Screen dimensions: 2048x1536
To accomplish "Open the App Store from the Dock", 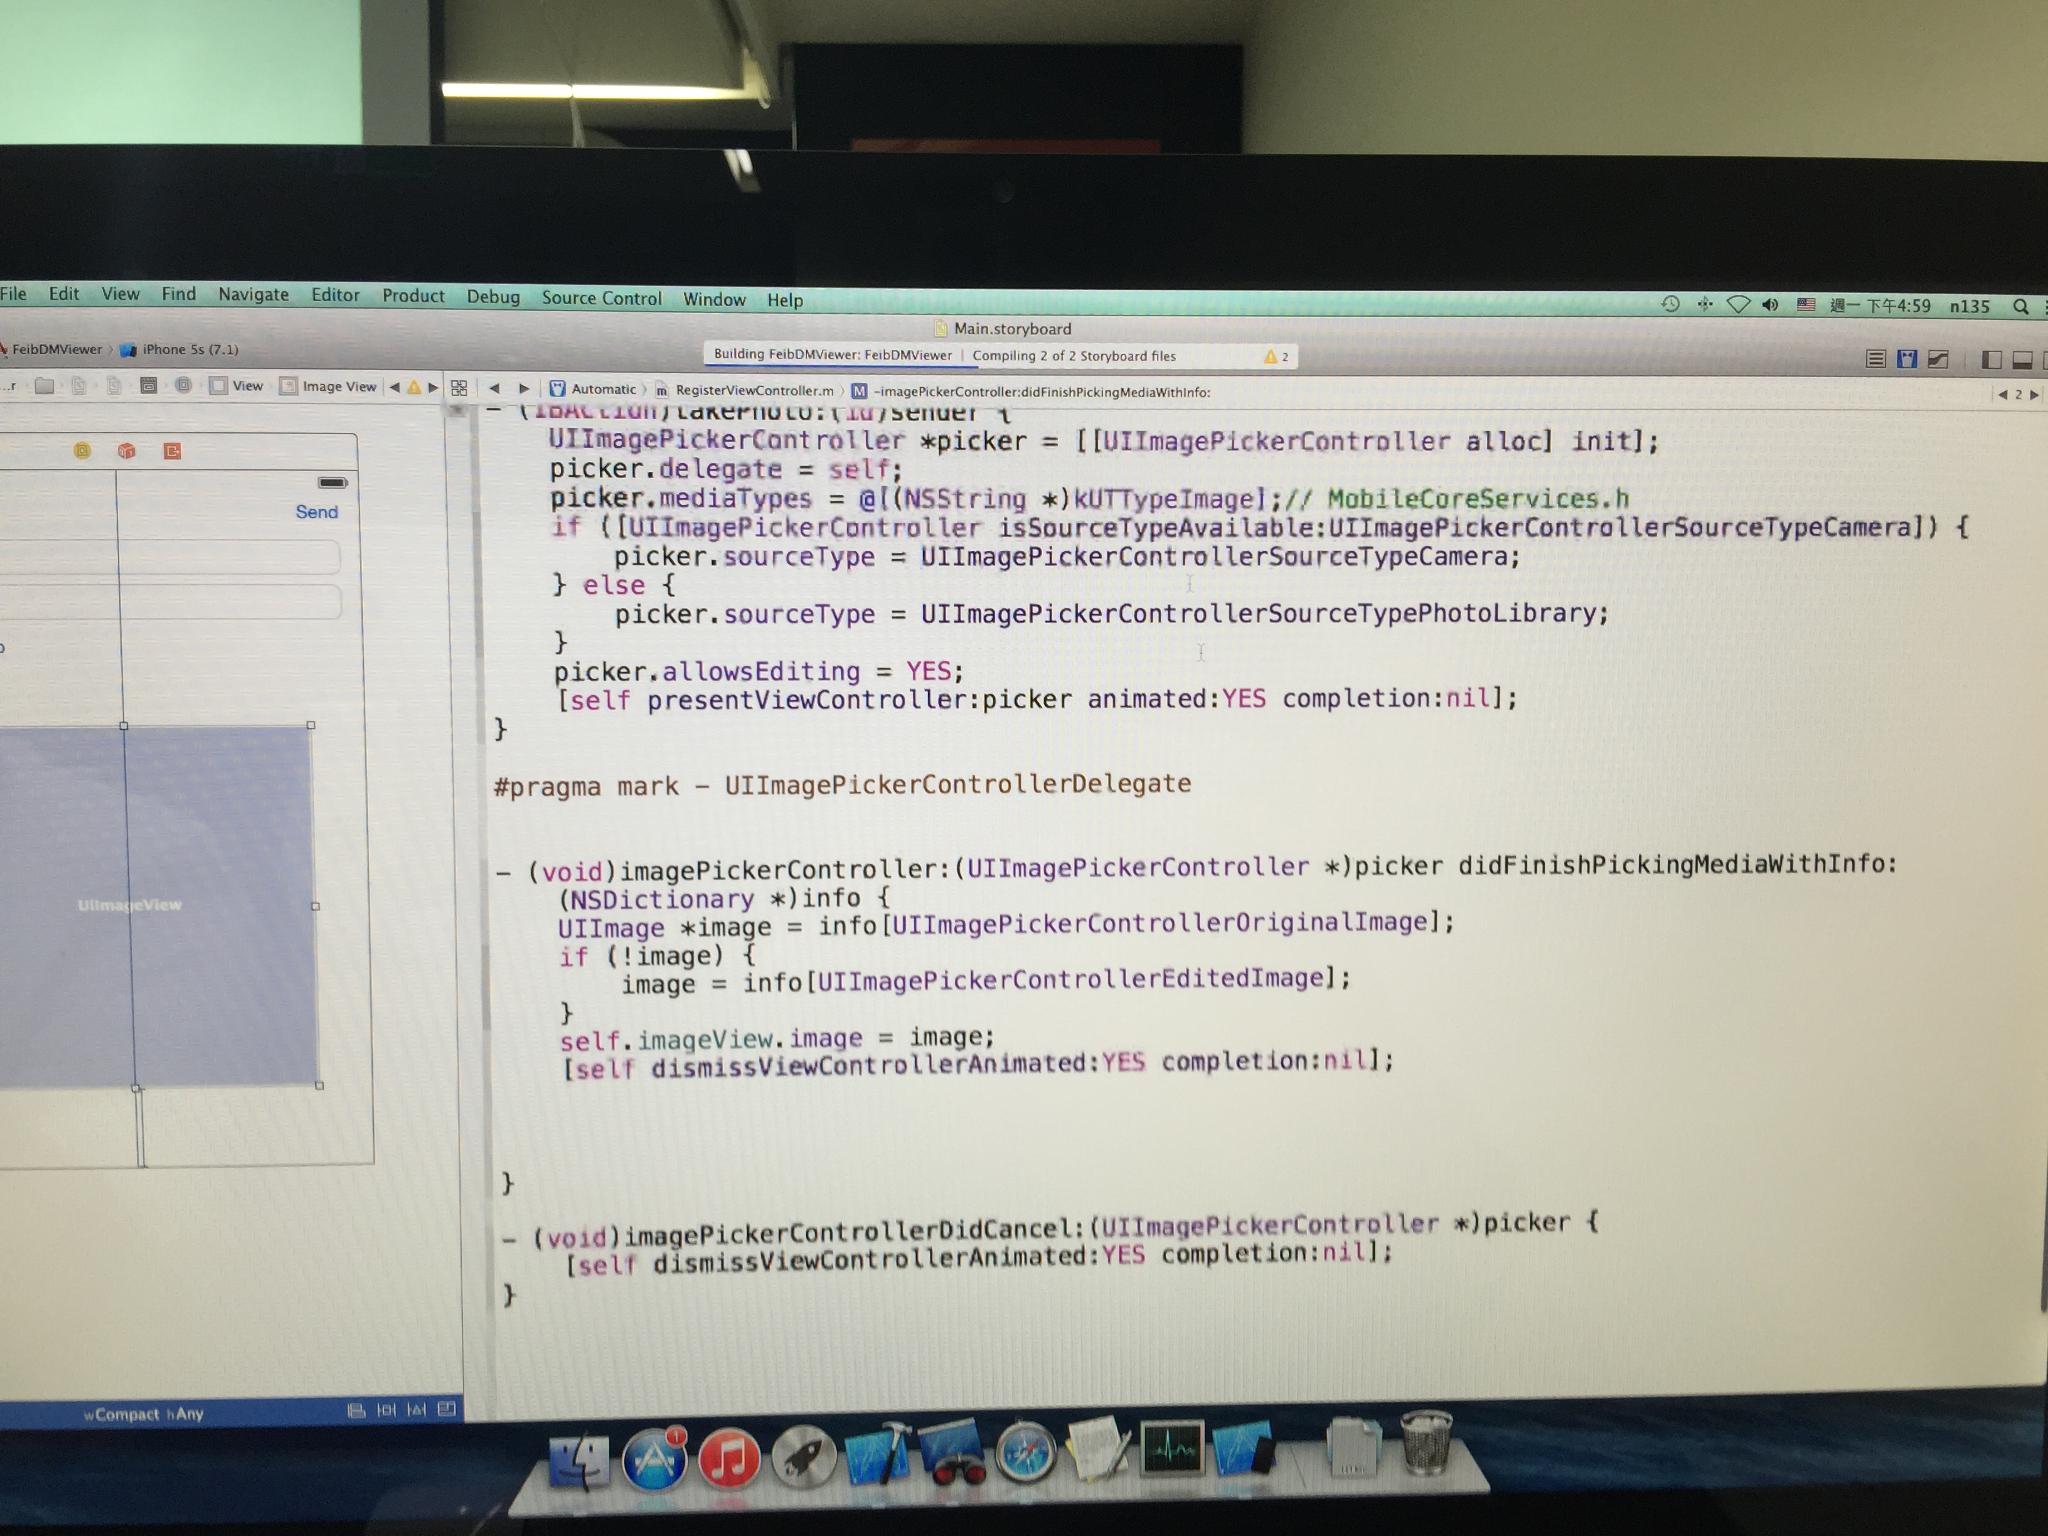I will click(654, 1458).
